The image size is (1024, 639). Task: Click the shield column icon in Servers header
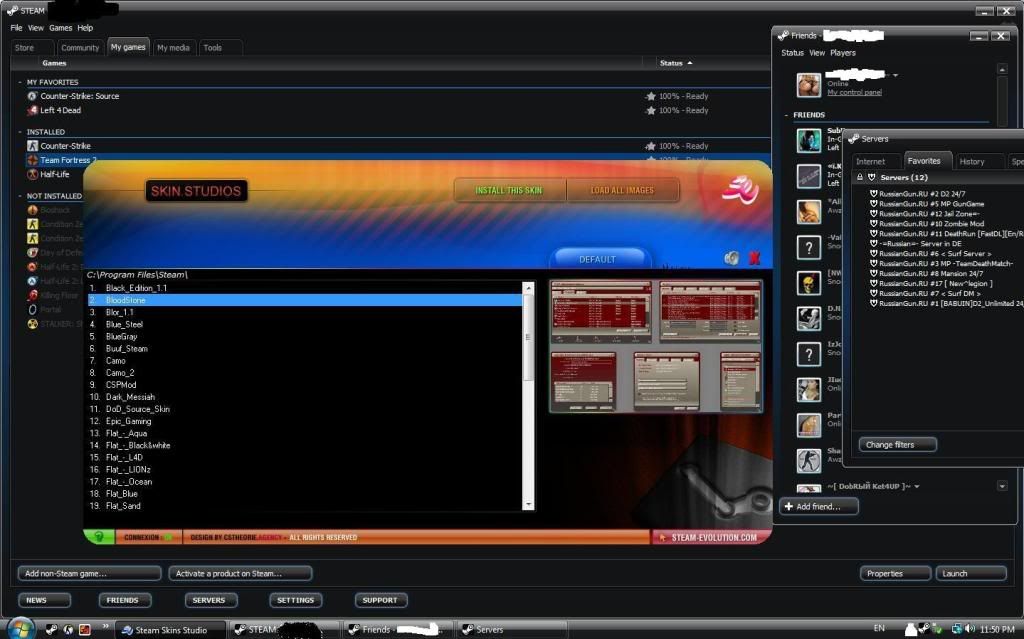tap(871, 177)
